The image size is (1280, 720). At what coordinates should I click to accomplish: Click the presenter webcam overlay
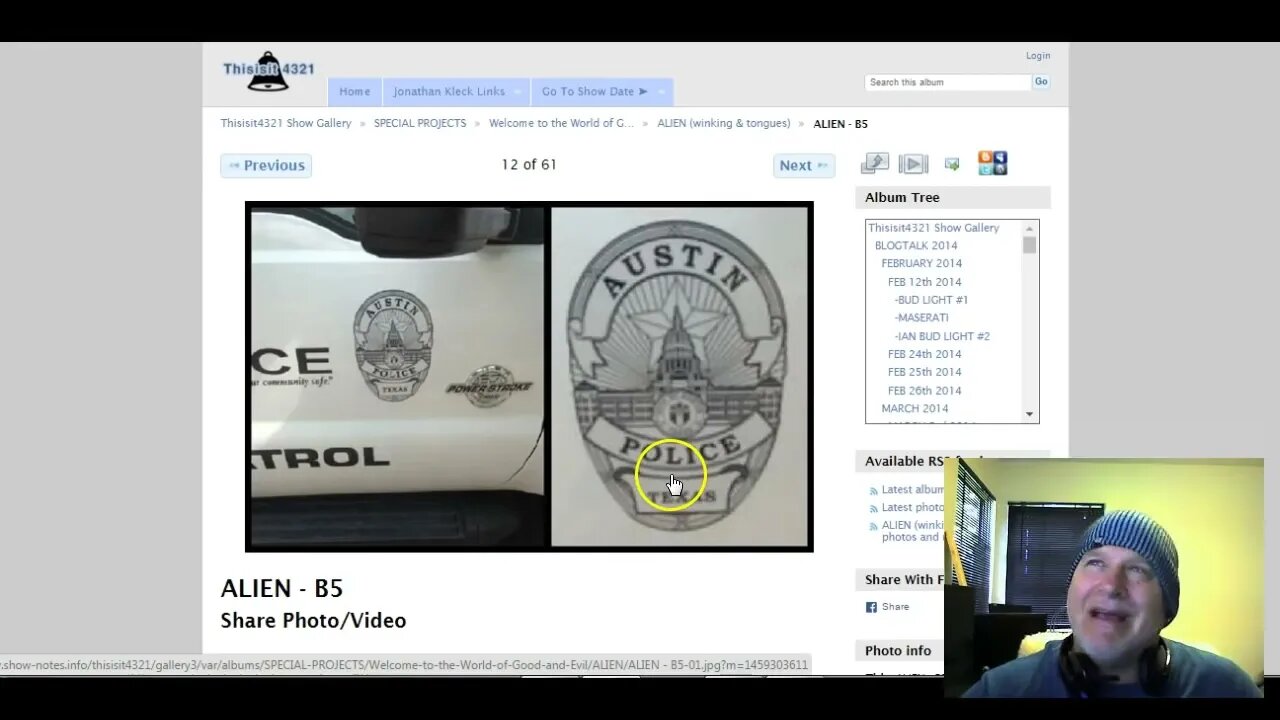point(1104,578)
